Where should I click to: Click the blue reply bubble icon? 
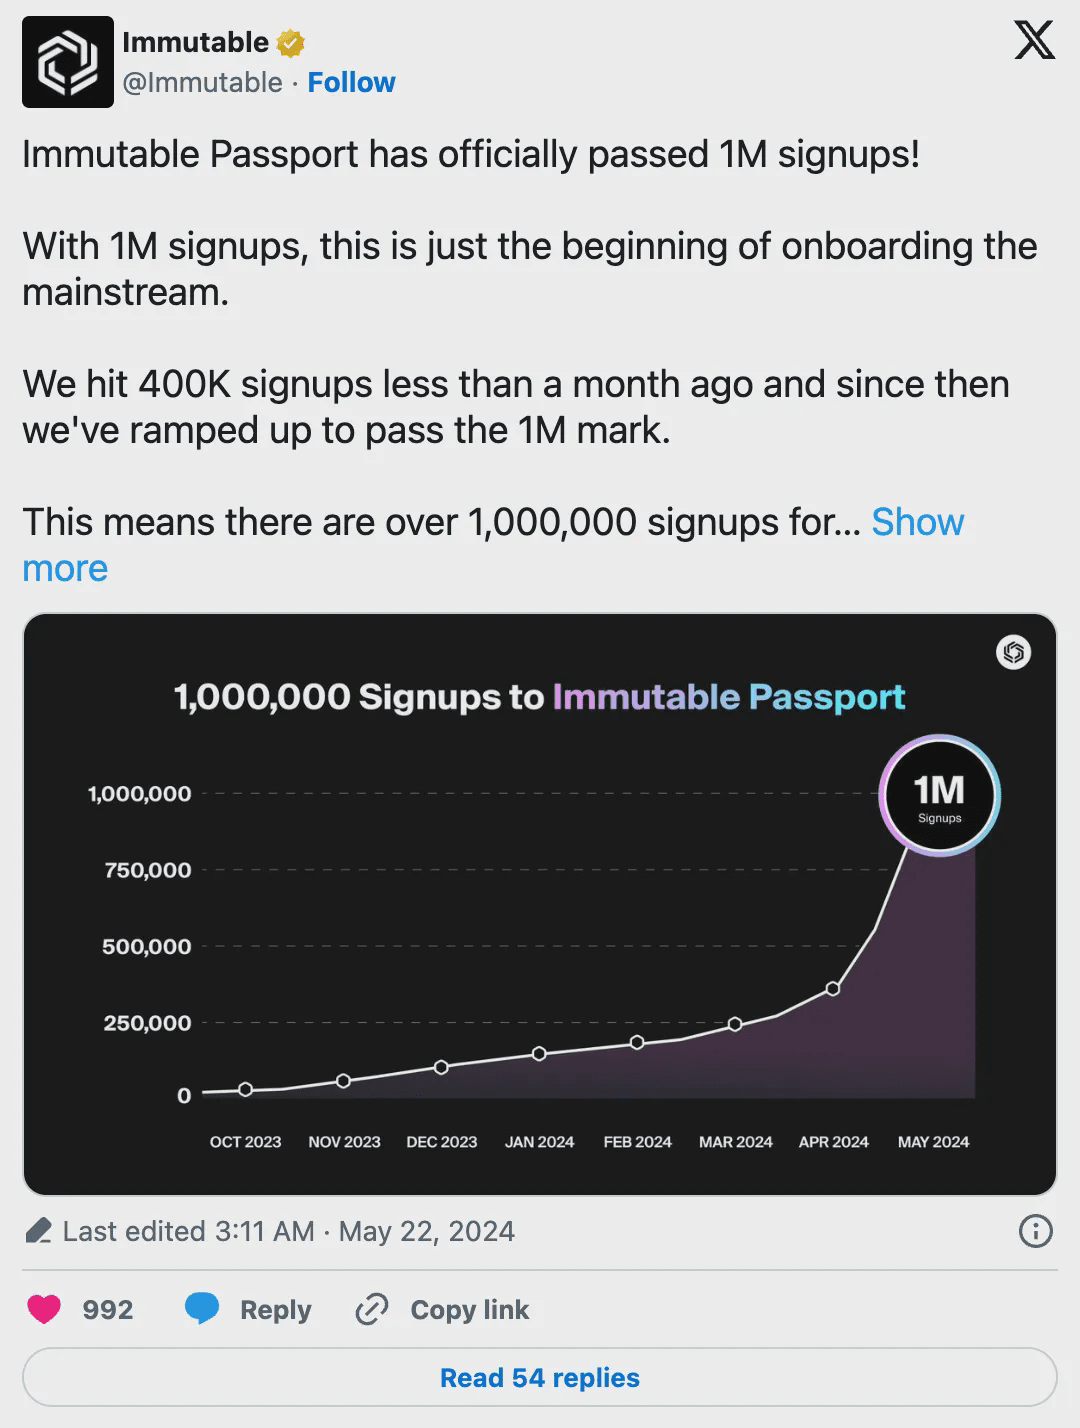coord(202,1309)
